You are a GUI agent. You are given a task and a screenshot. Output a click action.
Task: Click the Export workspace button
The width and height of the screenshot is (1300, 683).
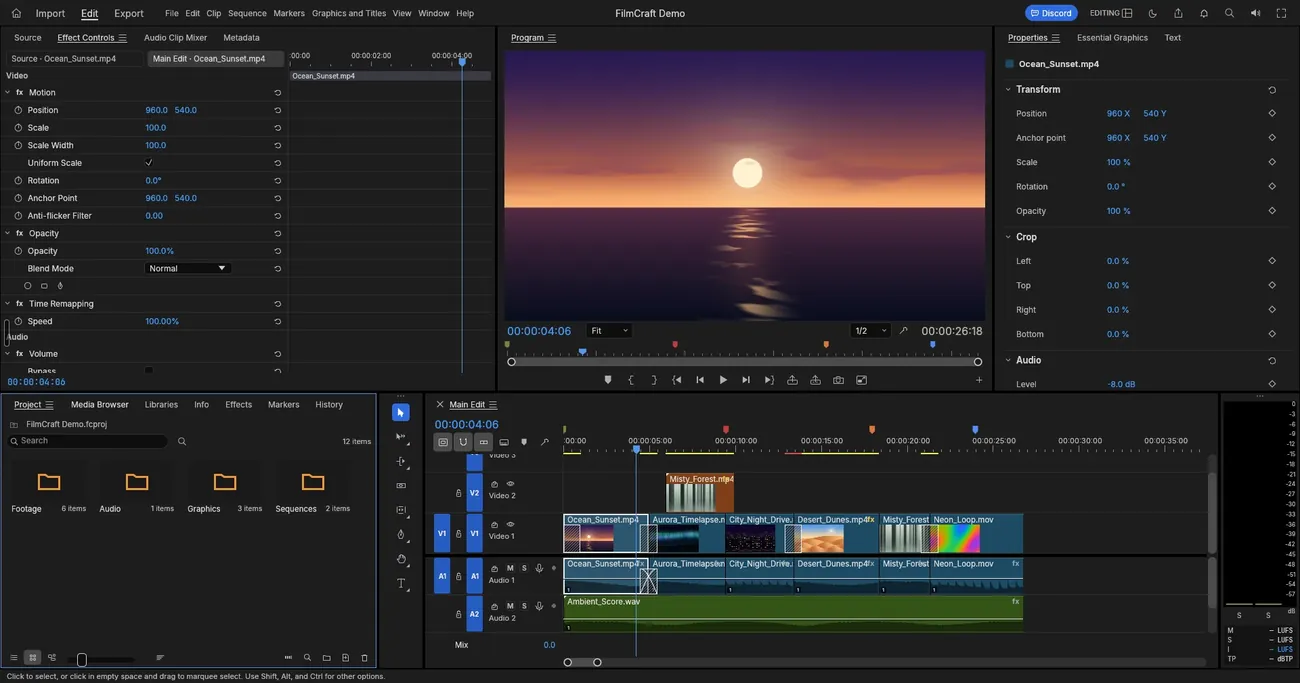coord(129,13)
